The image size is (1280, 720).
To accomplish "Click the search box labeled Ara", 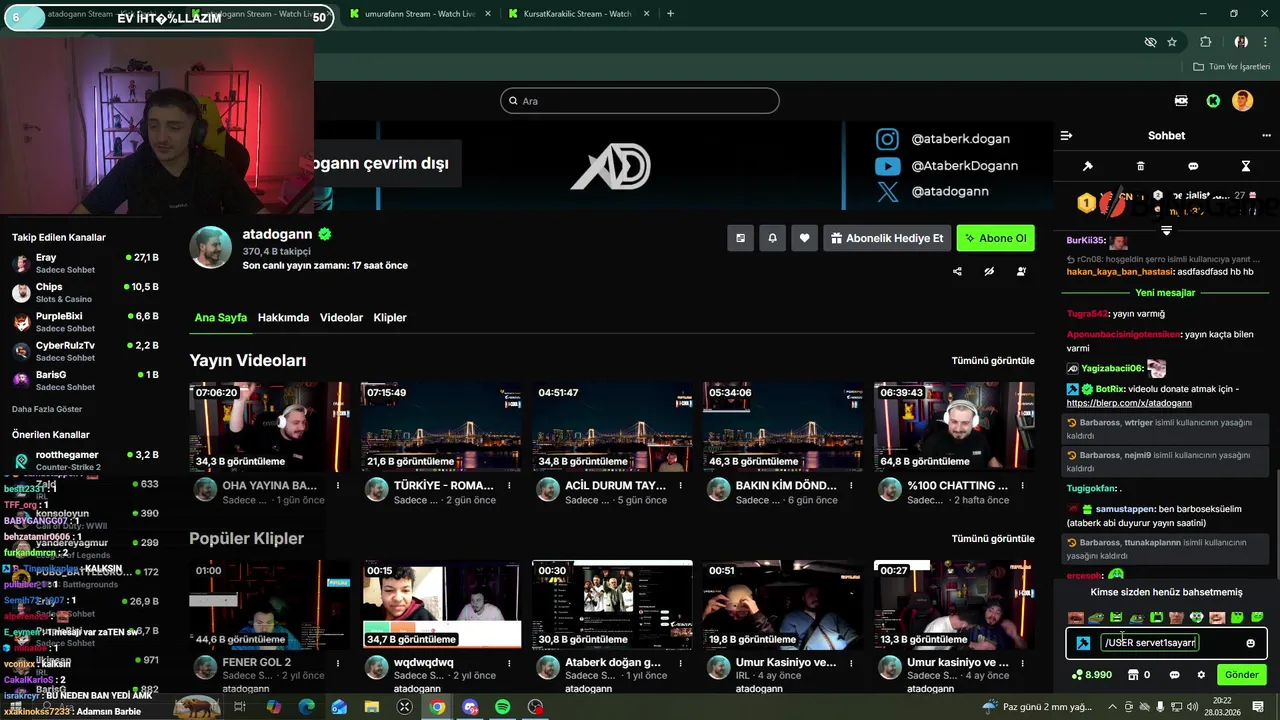I will point(640,101).
